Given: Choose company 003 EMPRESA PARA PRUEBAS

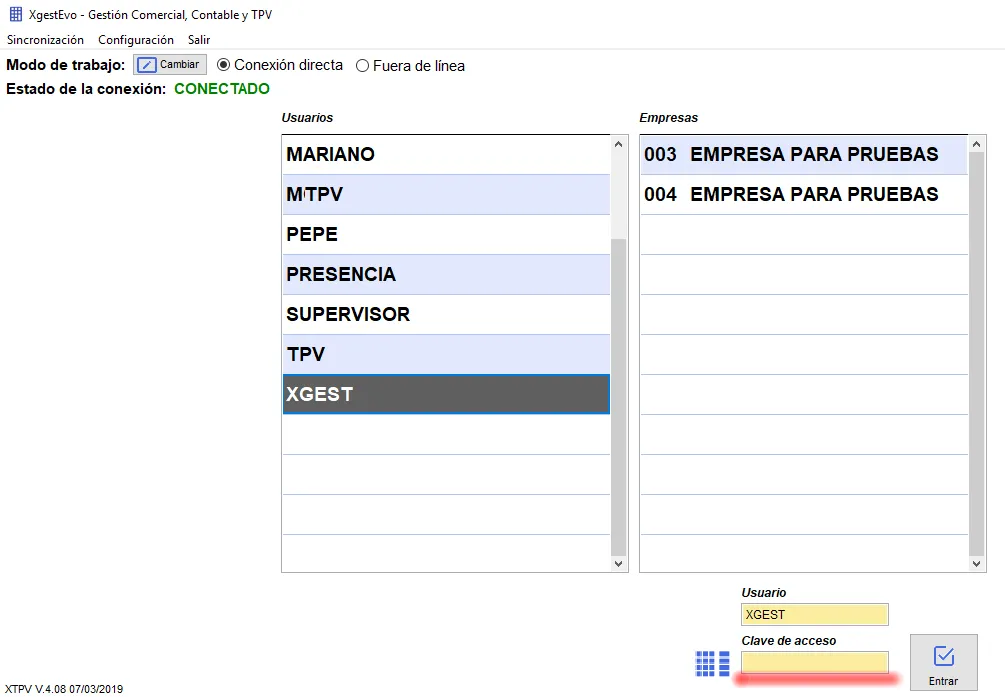Looking at the screenshot, I should (803, 155).
